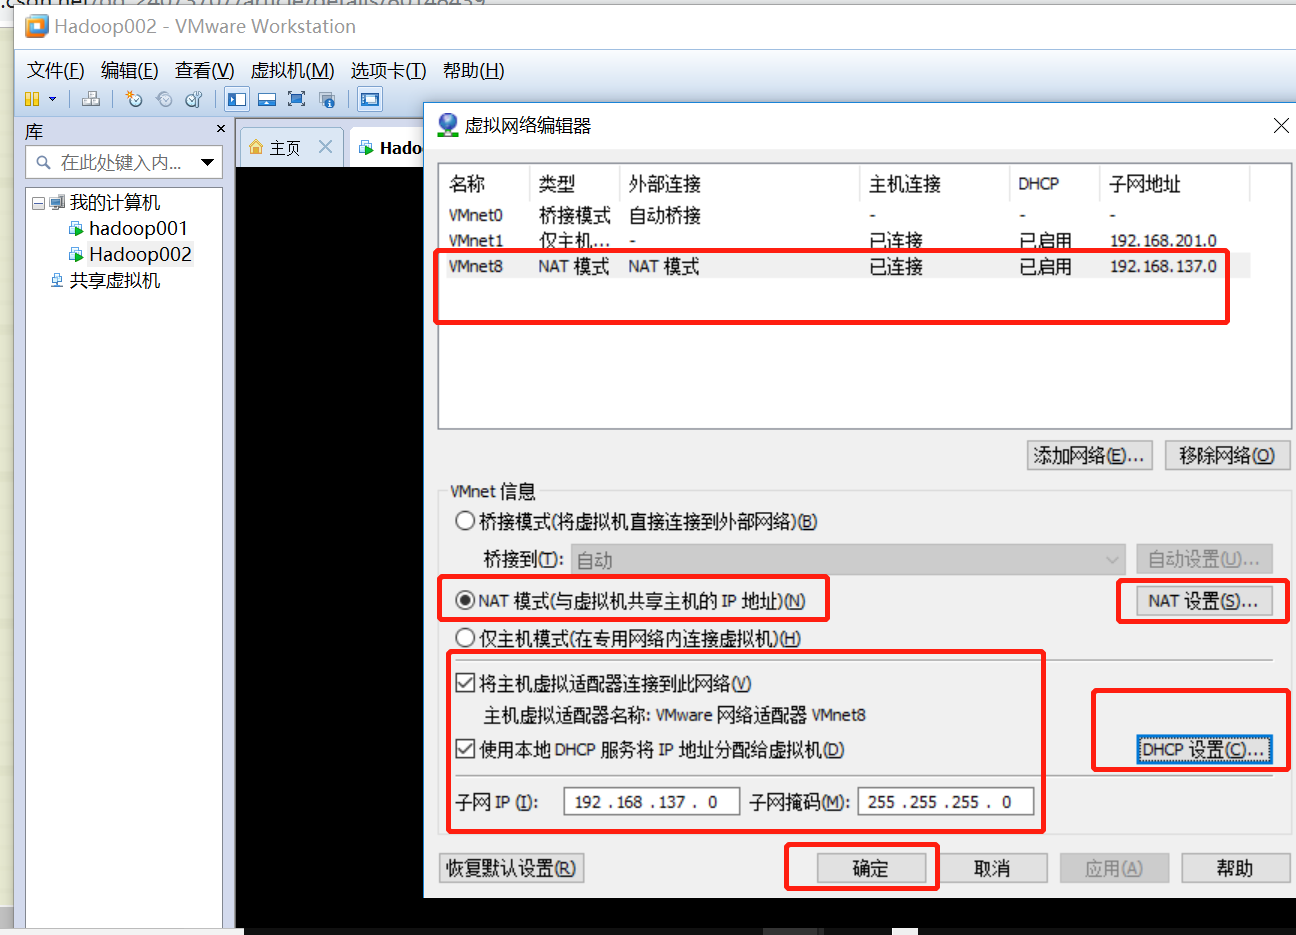
Task: Click the 子网掩码 field 255.255.255.0
Action: point(945,802)
